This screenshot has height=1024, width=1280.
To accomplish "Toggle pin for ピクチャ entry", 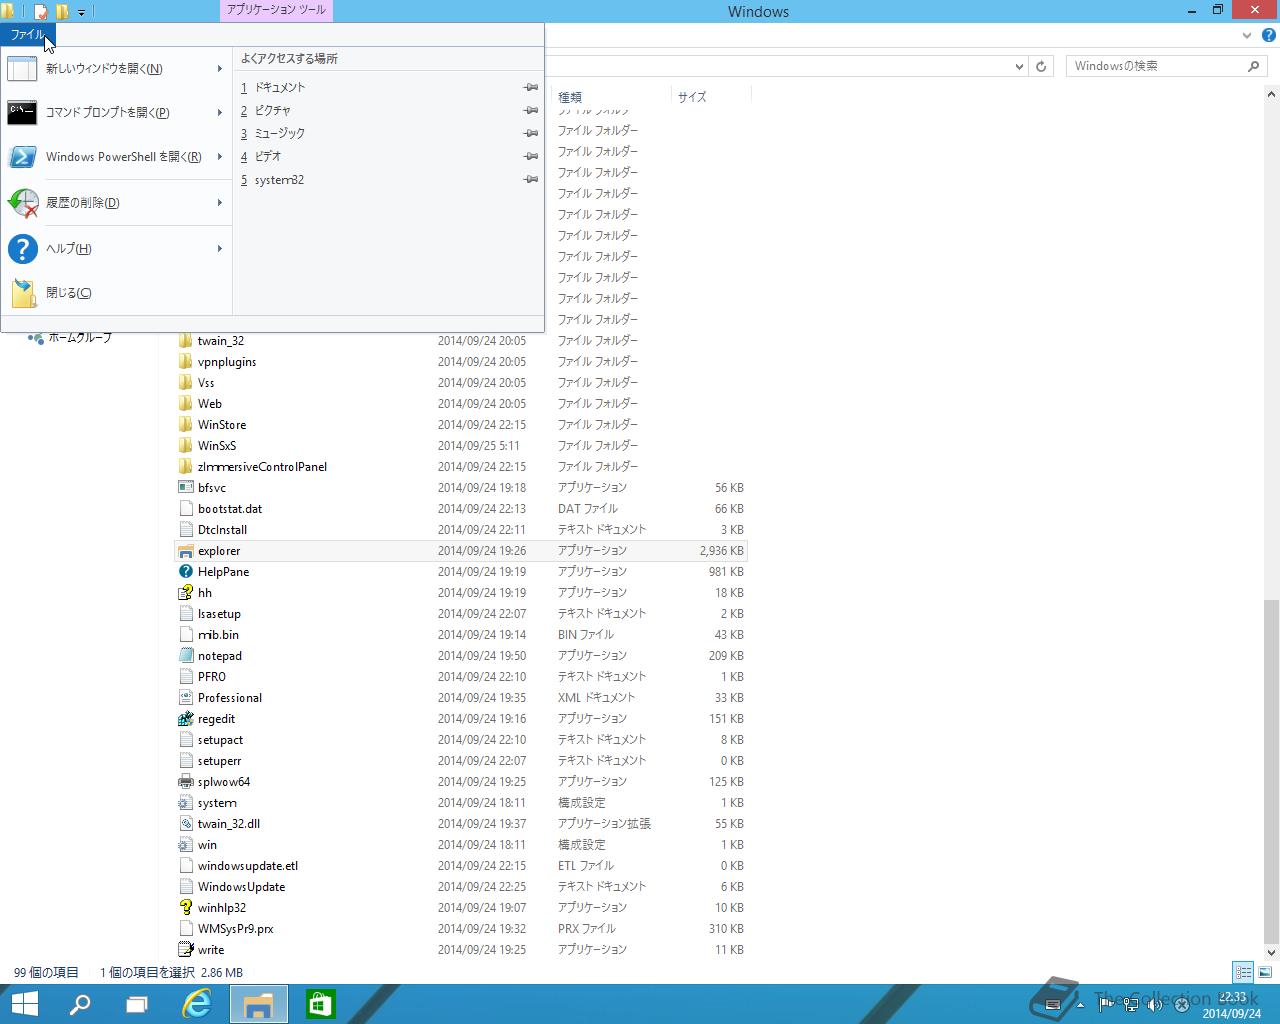I will click(x=531, y=111).
